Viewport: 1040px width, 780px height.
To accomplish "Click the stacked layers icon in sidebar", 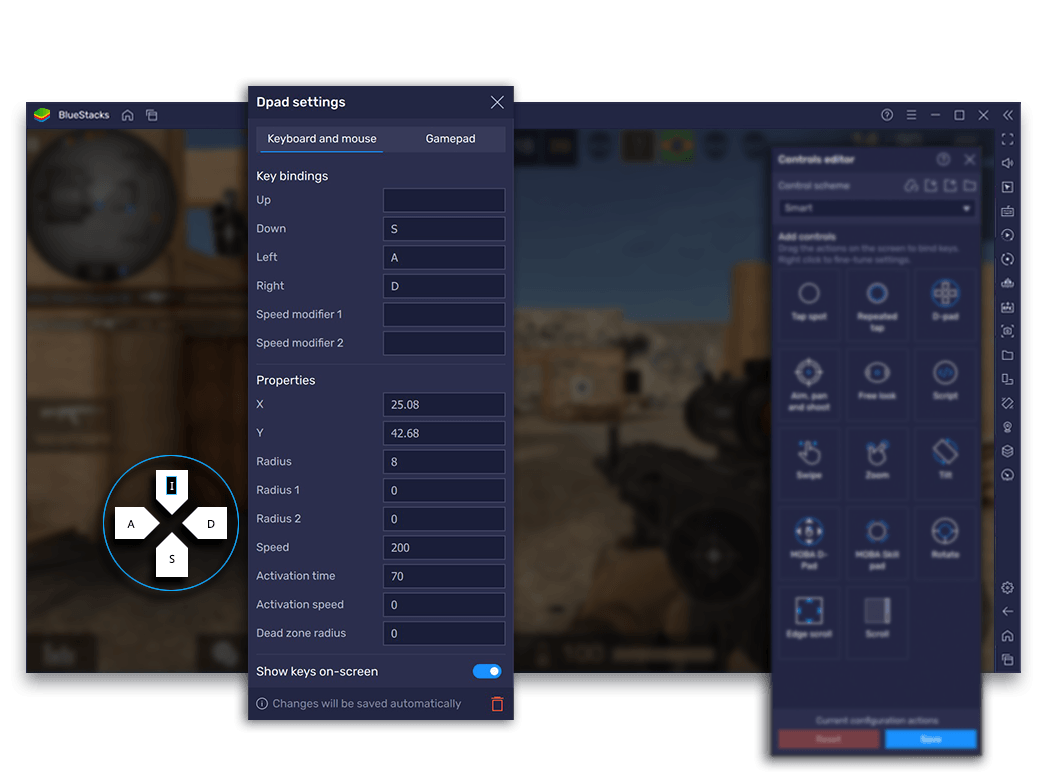I will (1008, 451).
